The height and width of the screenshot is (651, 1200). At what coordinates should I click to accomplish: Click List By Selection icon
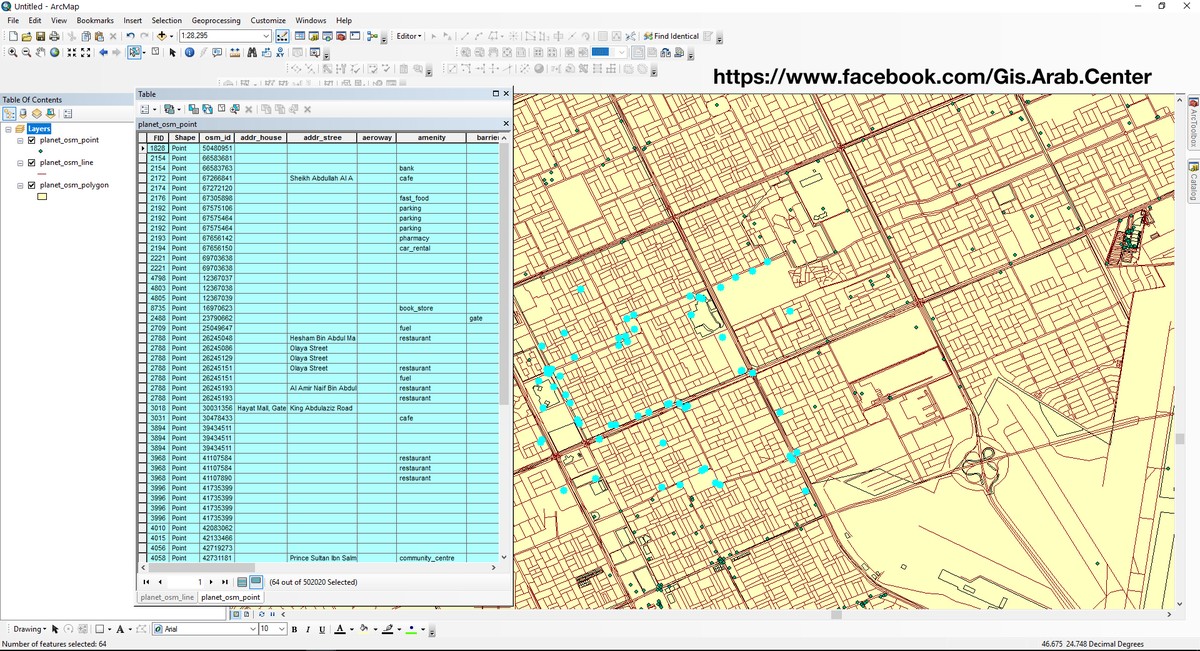click(51, 114)
